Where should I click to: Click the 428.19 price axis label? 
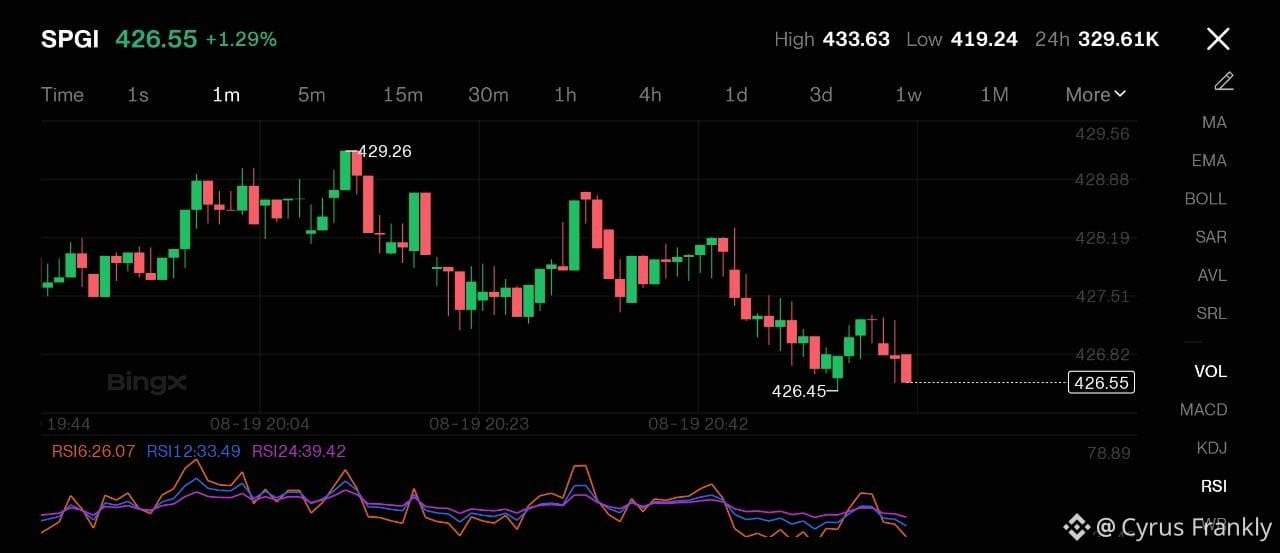coord(1102,238)
